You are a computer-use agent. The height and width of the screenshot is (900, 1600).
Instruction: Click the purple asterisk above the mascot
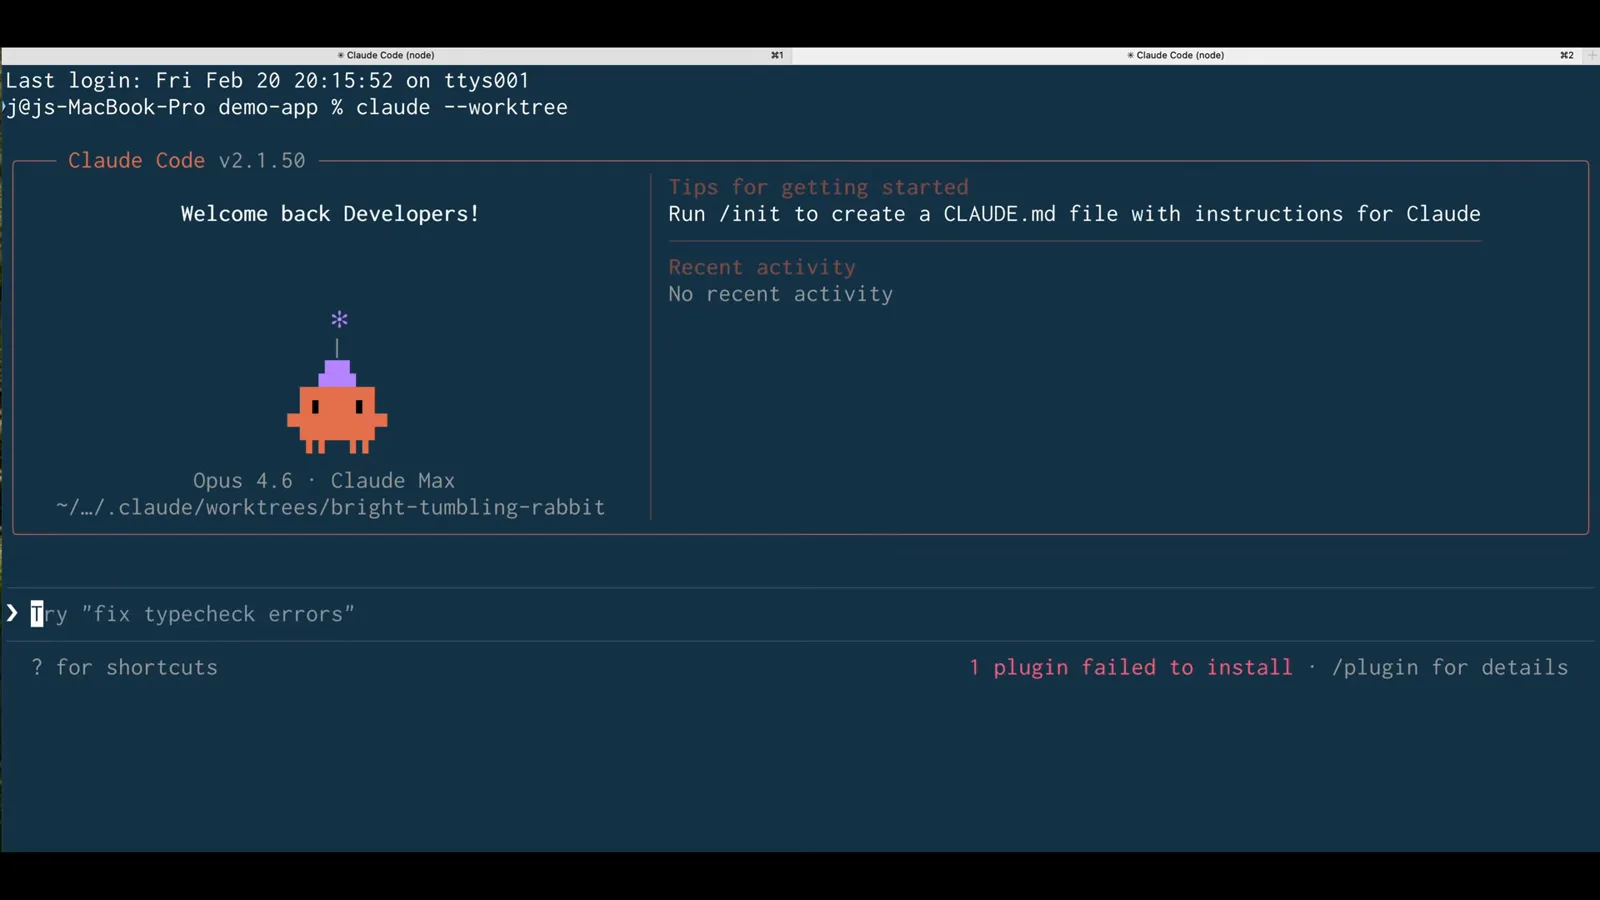[x=339, y=319]
